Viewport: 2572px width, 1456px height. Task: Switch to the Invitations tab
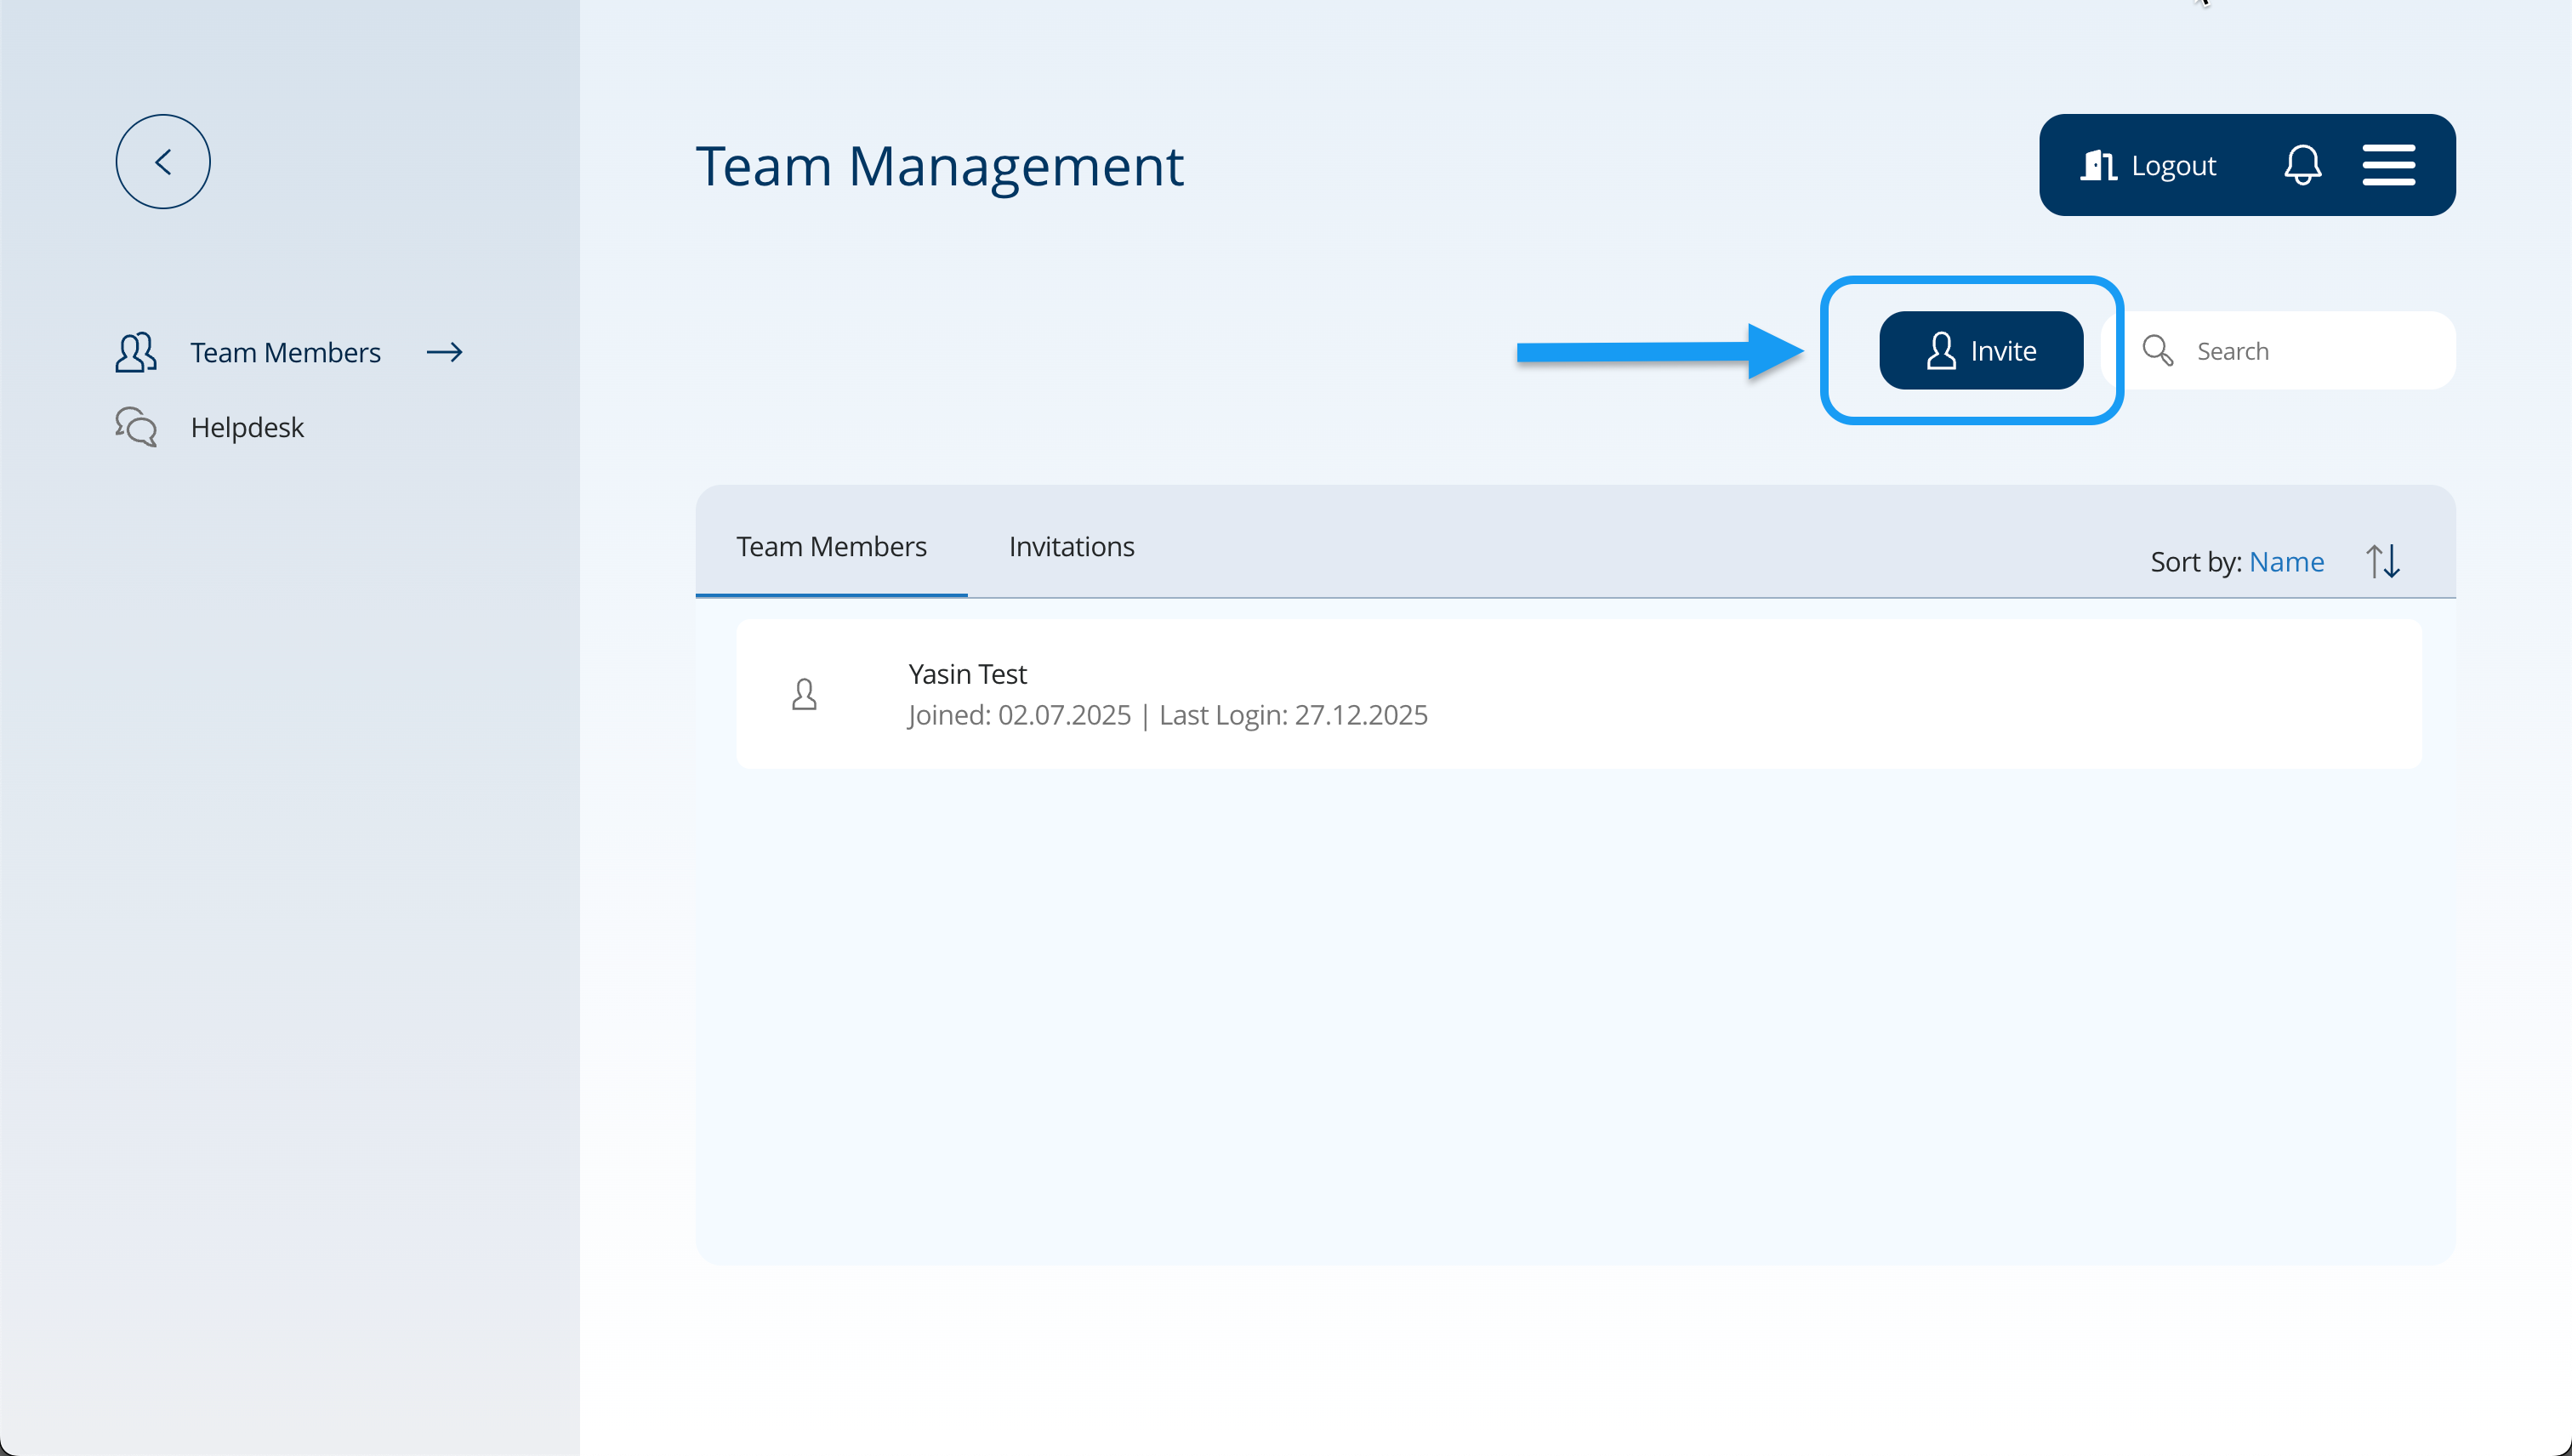coord(1071,547)
